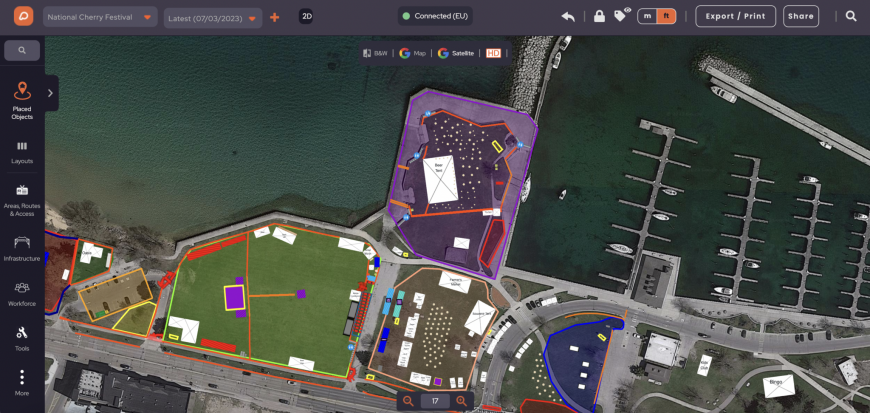Open the Latest (07/03/2023) version dropdown
Screen dimensions: 870x413
(212, 17)
